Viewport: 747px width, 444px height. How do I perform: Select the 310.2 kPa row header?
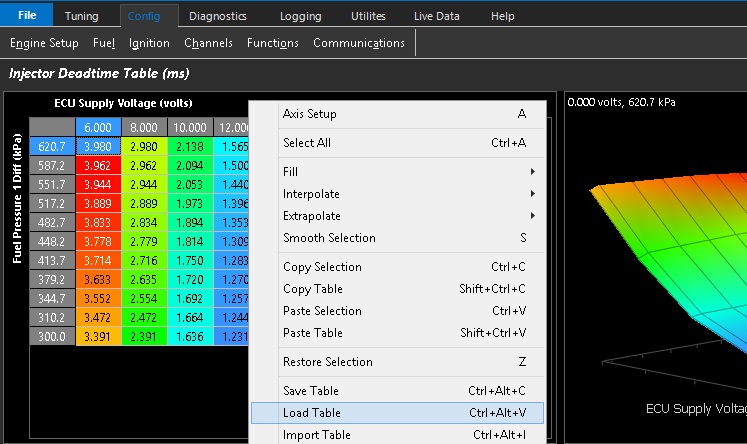[52, 318]
